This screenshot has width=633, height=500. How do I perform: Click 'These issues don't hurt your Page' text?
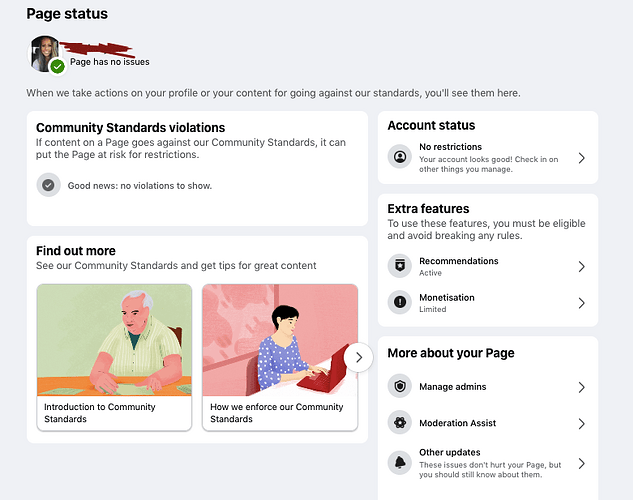[x=490, y=470]
